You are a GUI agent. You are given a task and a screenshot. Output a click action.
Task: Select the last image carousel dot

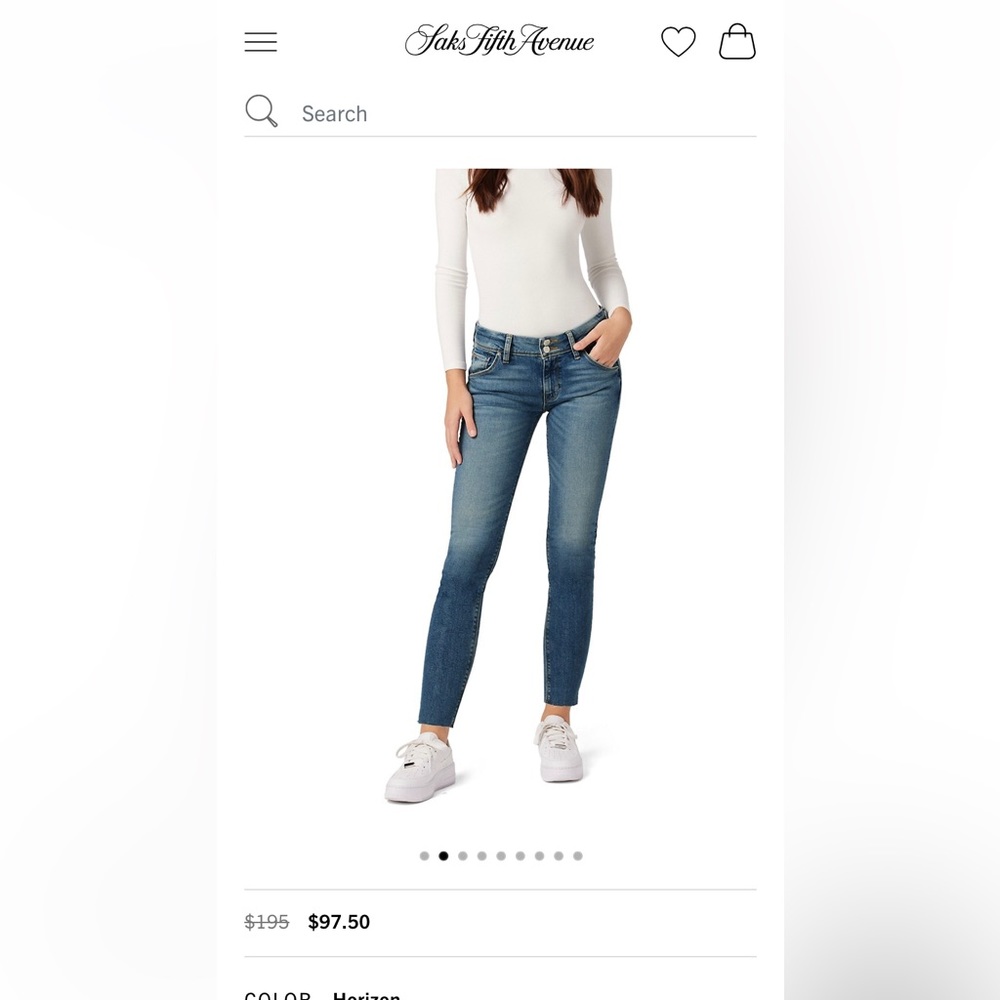click(x=577, y=856)
